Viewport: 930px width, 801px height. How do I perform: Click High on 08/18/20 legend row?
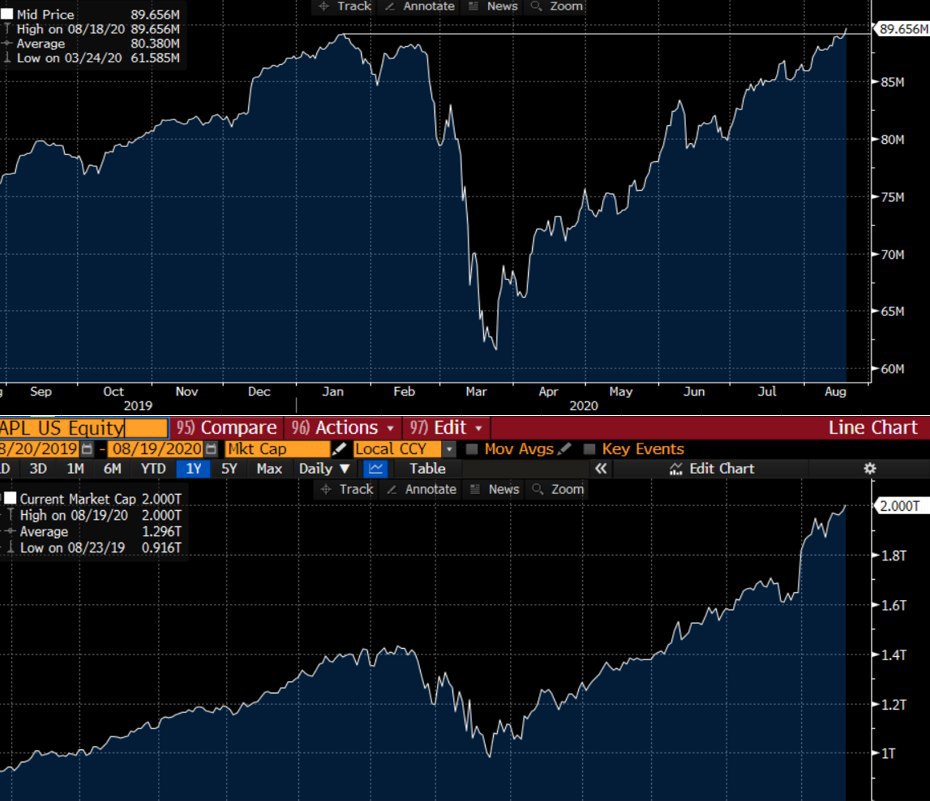(x=91, y=28)
